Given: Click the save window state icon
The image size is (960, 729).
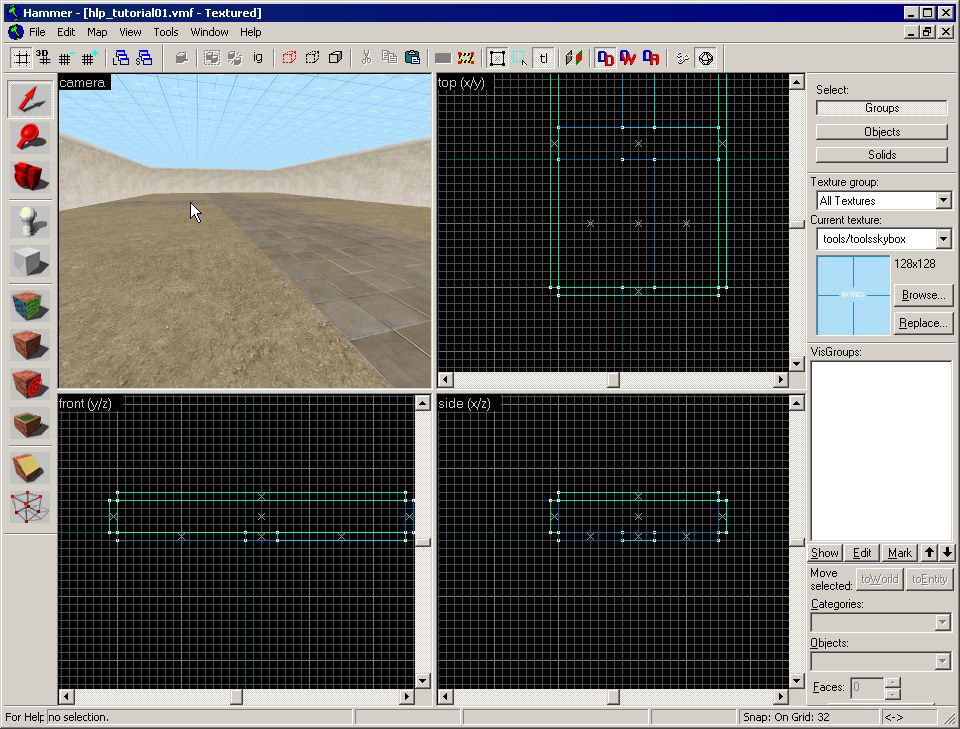Looking at the screenshot, I should 144,58.
